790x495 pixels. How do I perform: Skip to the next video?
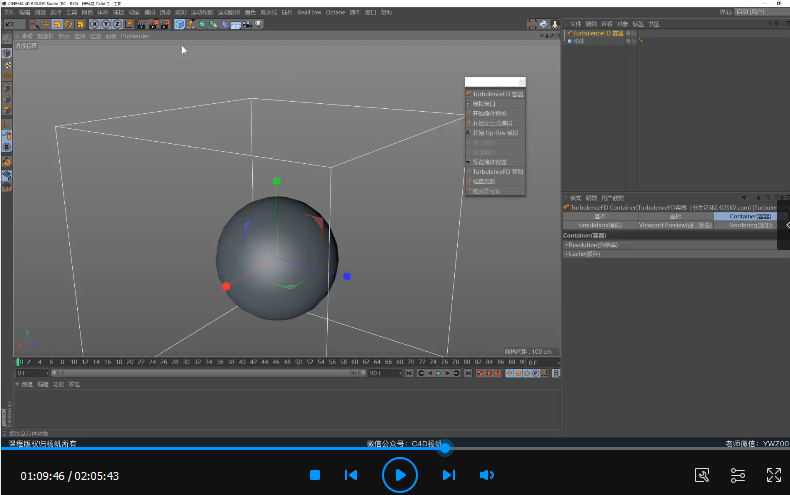(x=449, y=475)
